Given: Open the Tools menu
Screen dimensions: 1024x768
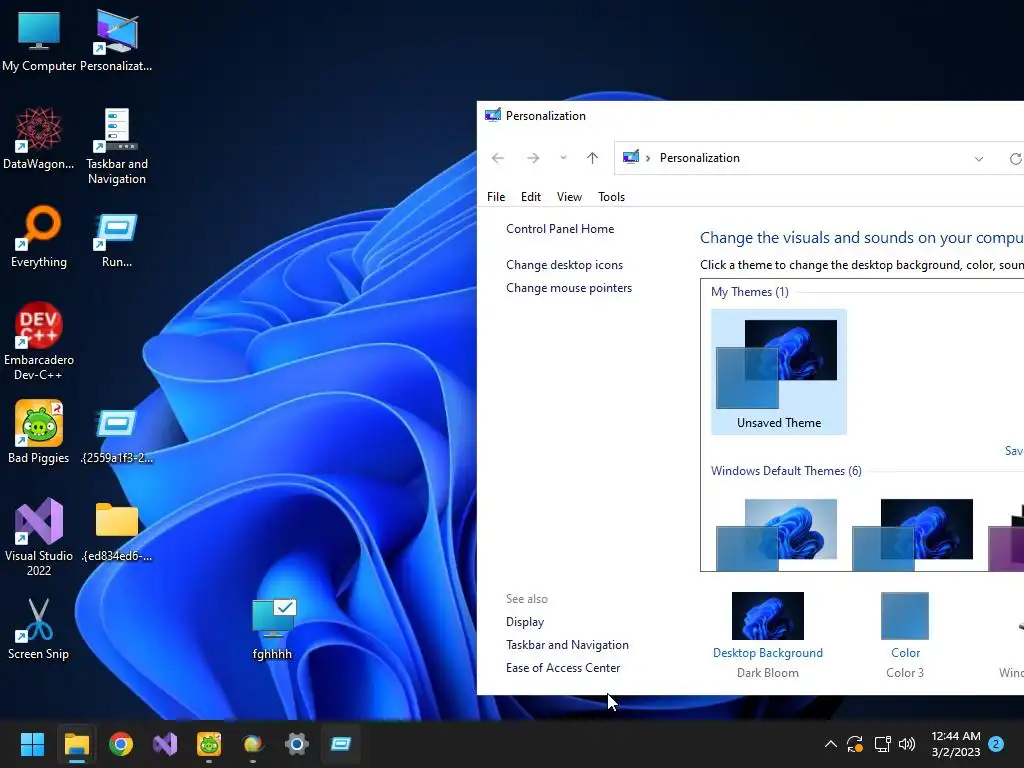Looking at the screenshot, I should (x=611, y=197).
